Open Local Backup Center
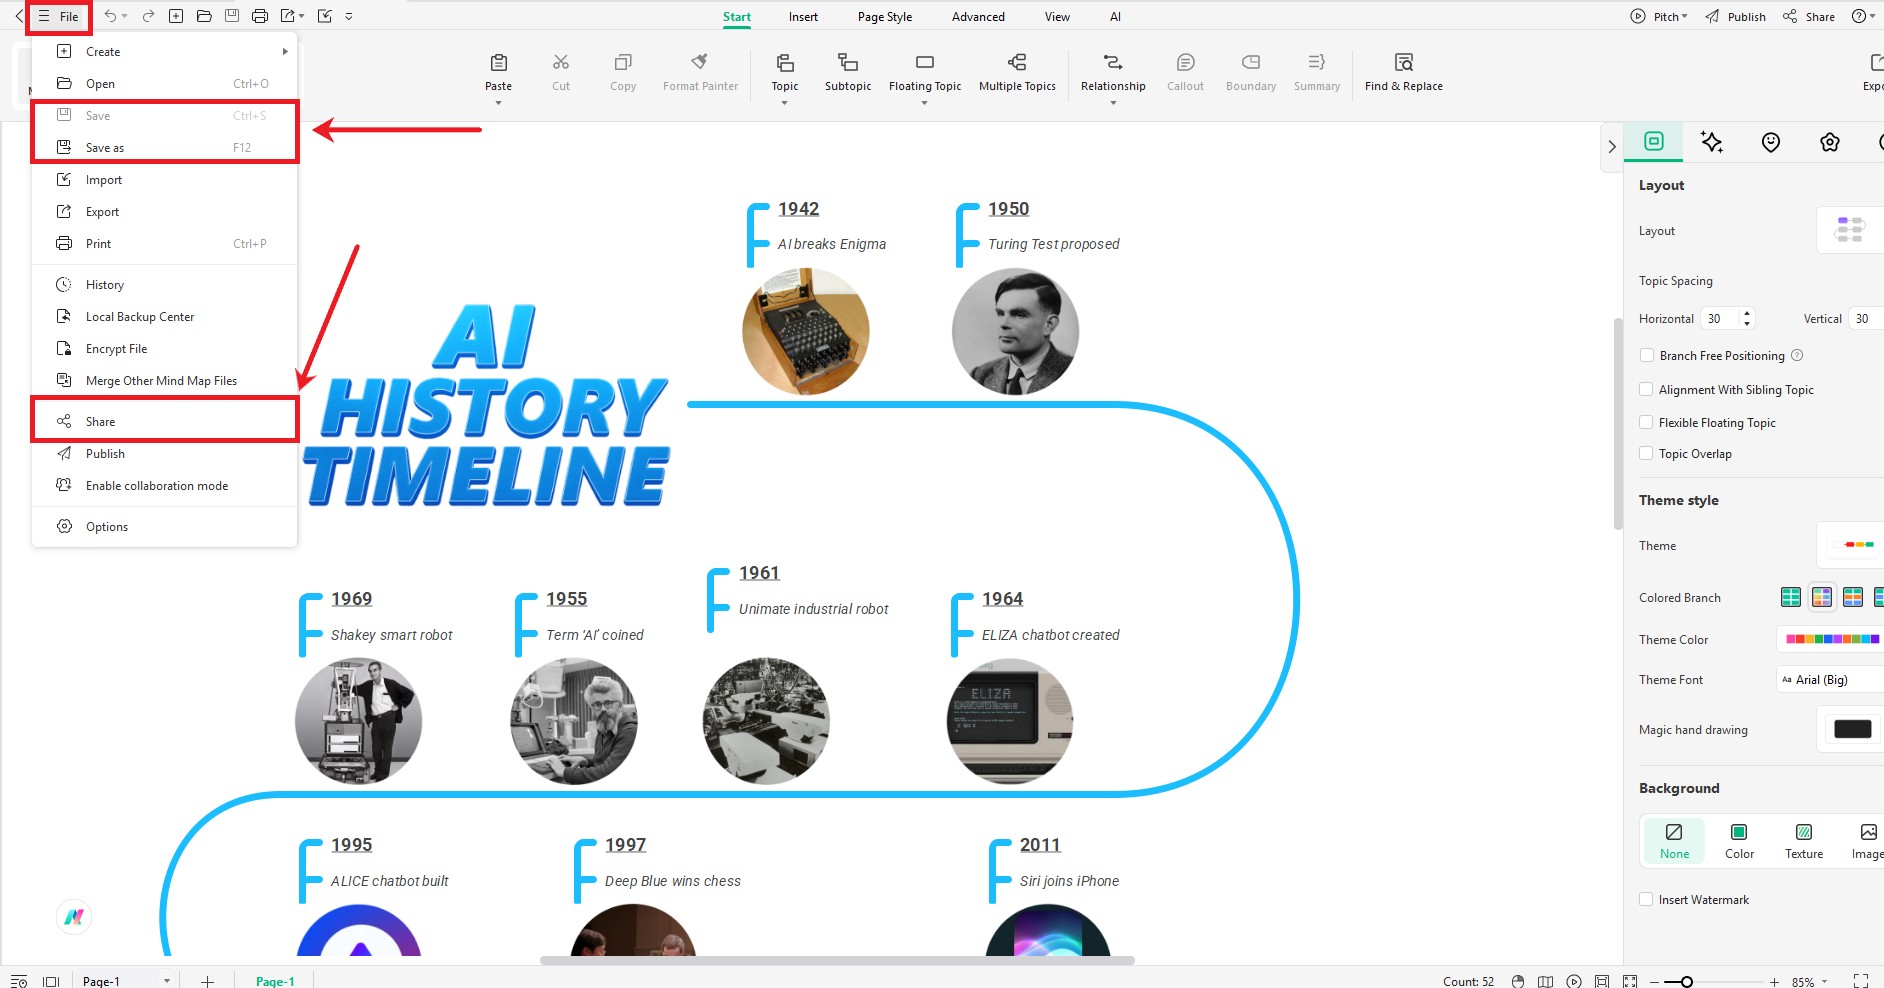Image resolution: width=1884 pixels, height=988 pixels. [x=165, y=316]
